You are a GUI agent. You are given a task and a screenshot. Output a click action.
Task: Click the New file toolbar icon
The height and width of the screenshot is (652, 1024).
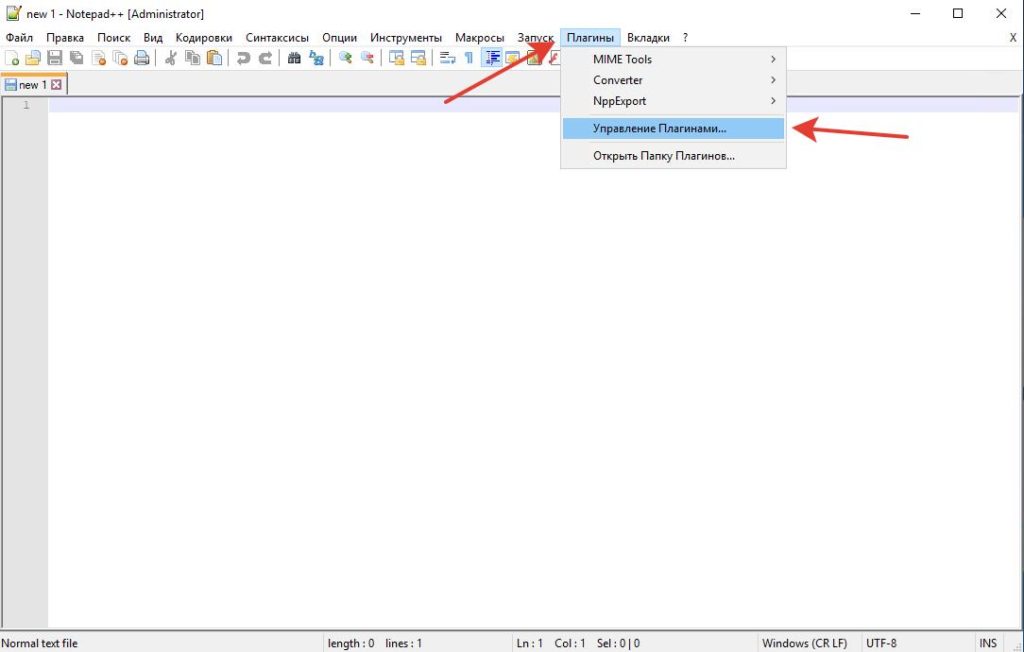click(x=12, y=58)
